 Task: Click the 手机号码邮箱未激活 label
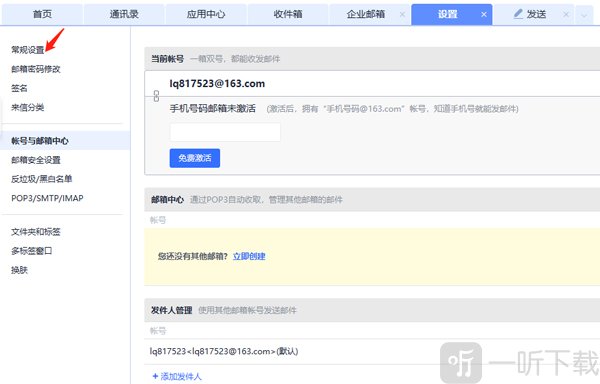click(212, 109)
